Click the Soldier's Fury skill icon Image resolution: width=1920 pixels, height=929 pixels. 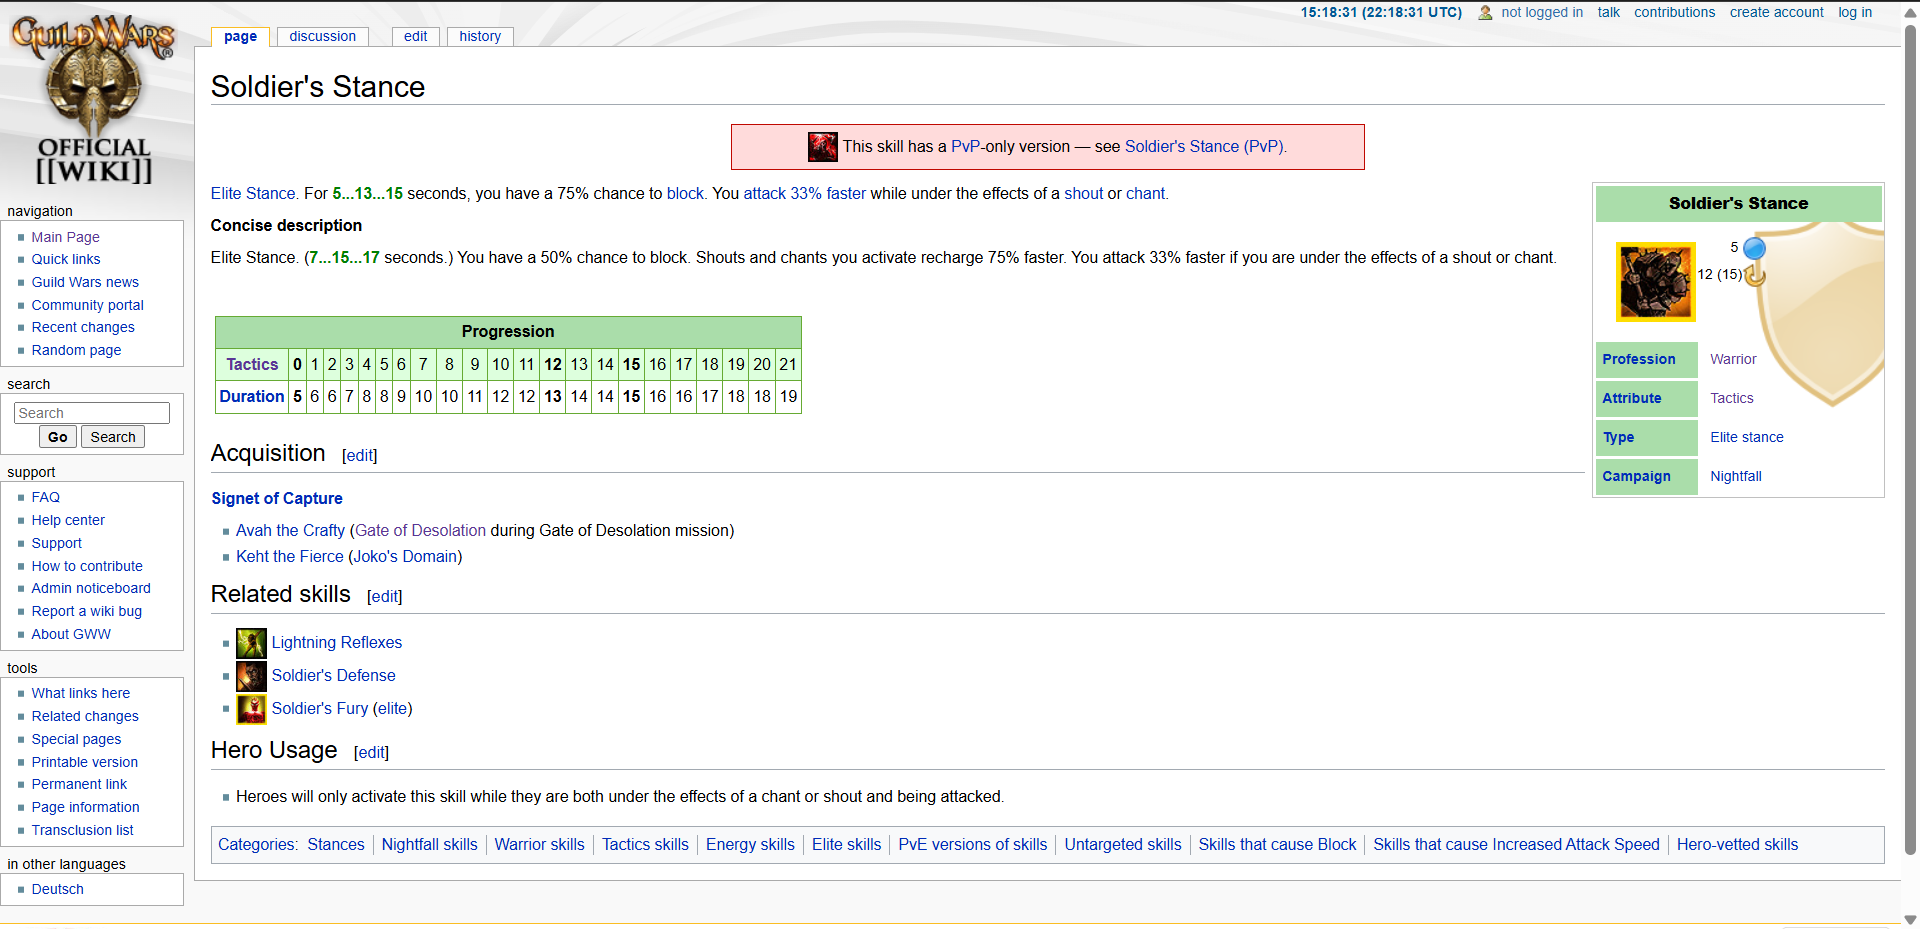251,709
